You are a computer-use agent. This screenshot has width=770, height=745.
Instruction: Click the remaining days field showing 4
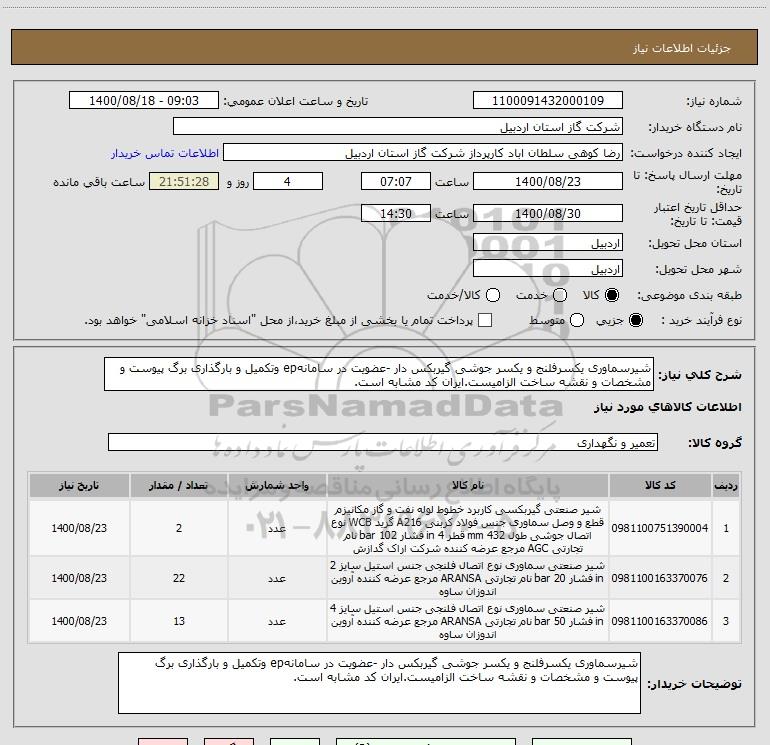tap(288, 181)
